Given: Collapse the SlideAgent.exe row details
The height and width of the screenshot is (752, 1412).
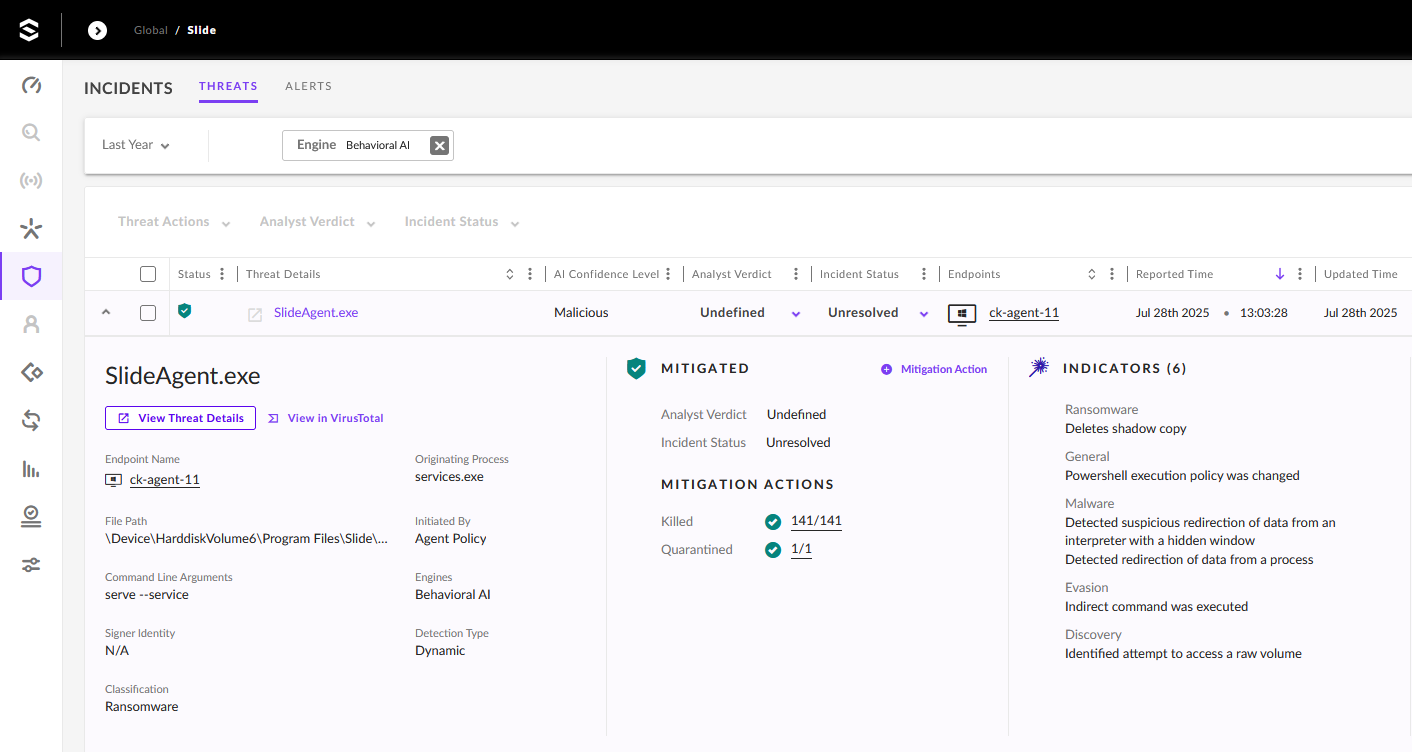Looking at the screenshot, I should 106,313.
